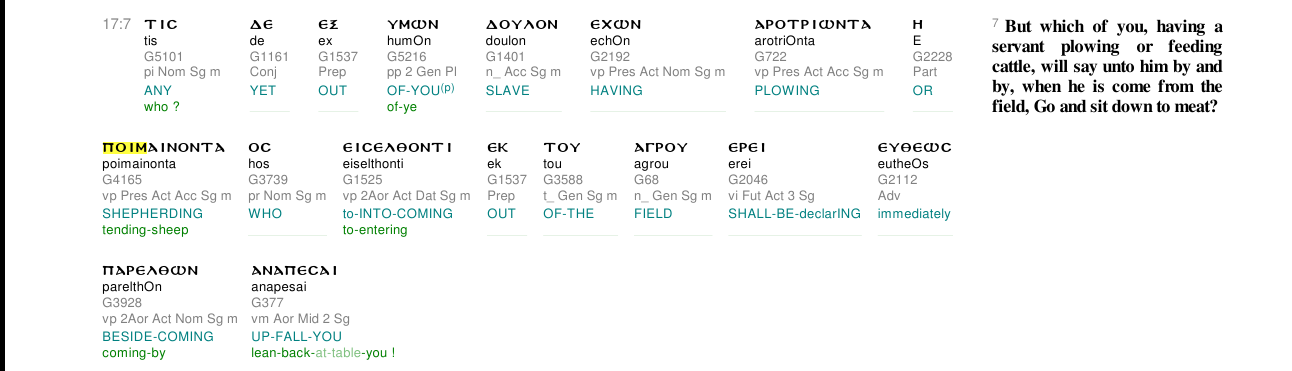1292x371 pixels.
Task: Click the transliteration eiselthonti
Action: click(x=374, y=164)
